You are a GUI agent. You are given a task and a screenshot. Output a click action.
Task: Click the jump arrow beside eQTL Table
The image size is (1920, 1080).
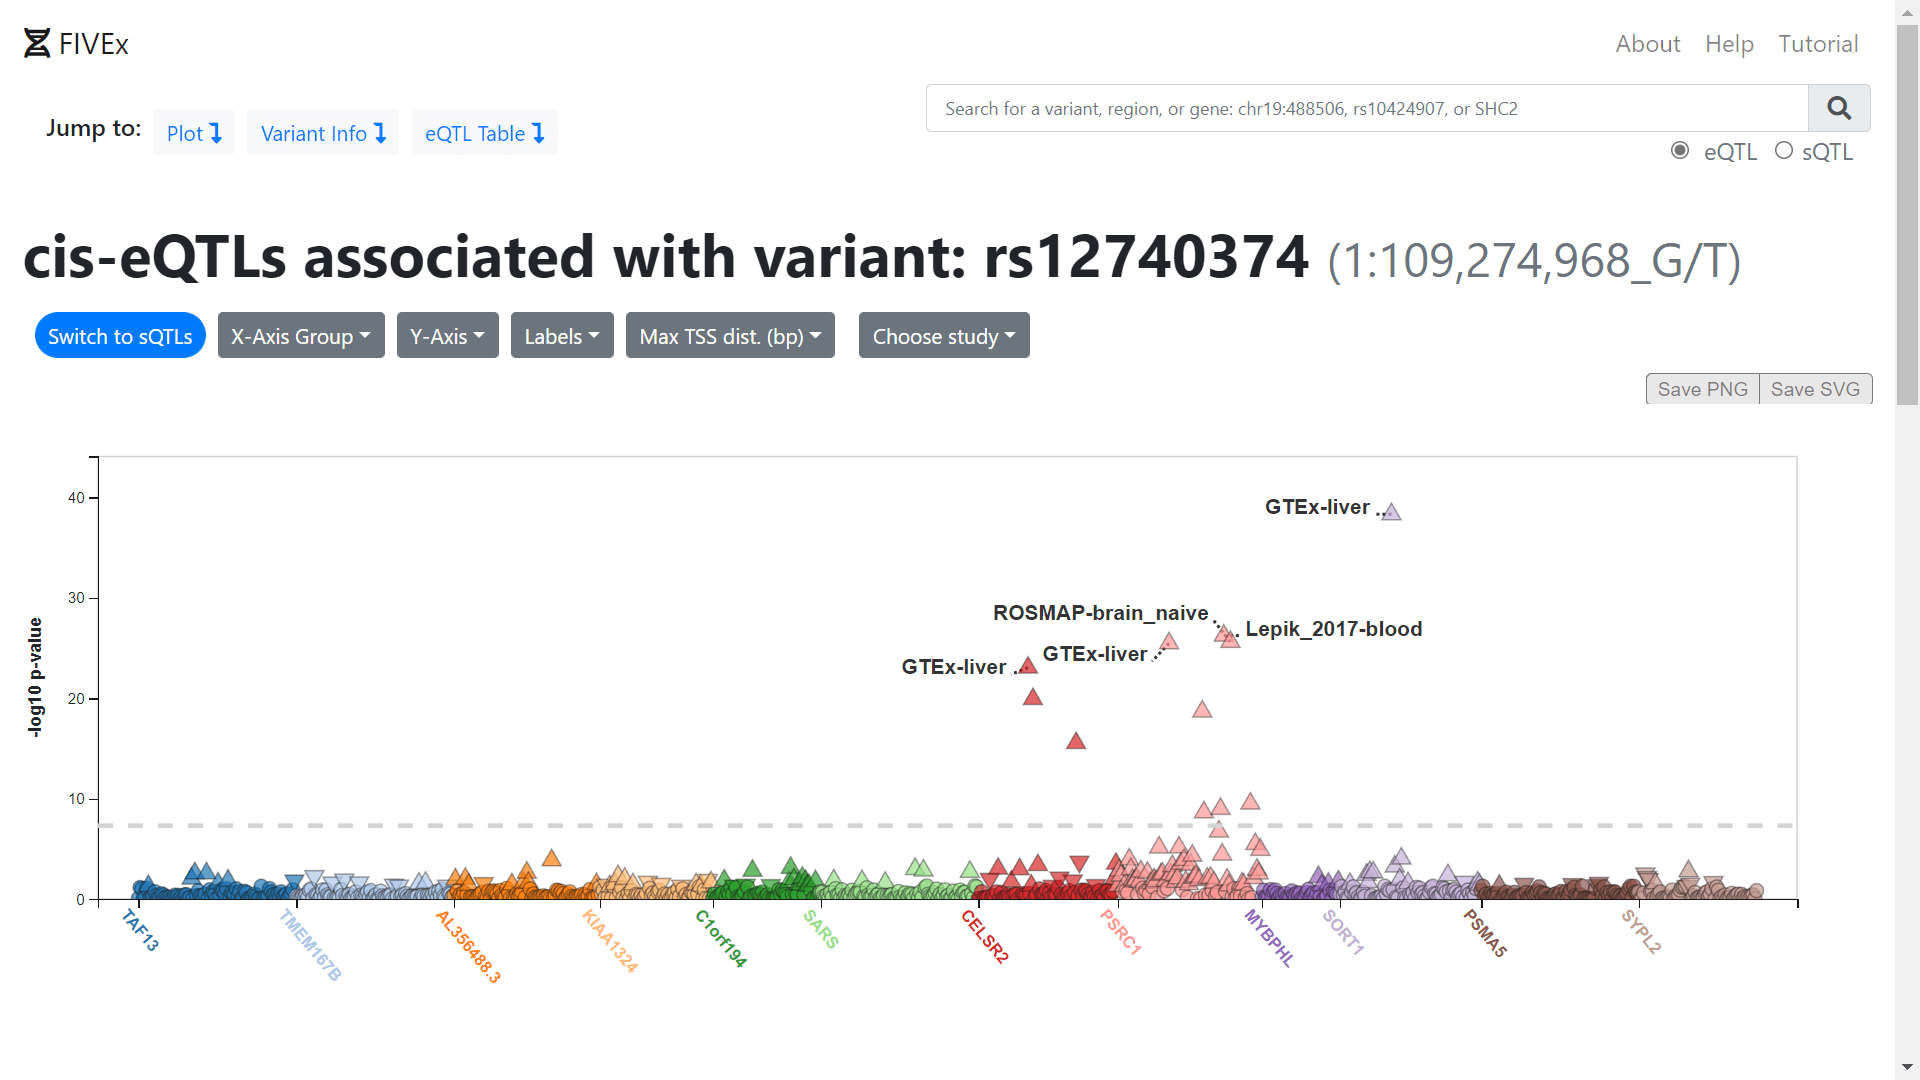tap(539, 132)
